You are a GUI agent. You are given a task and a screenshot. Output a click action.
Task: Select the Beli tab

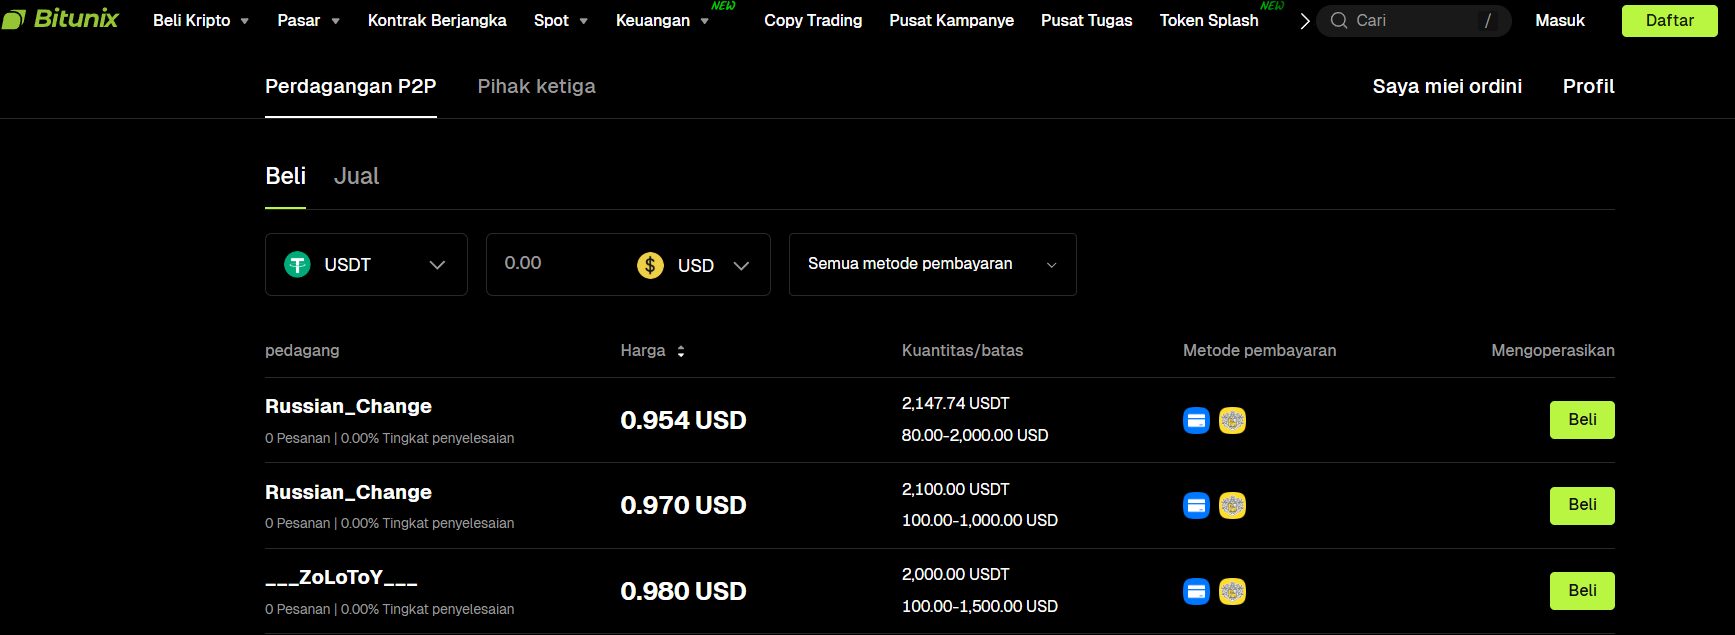coord(286,176)
